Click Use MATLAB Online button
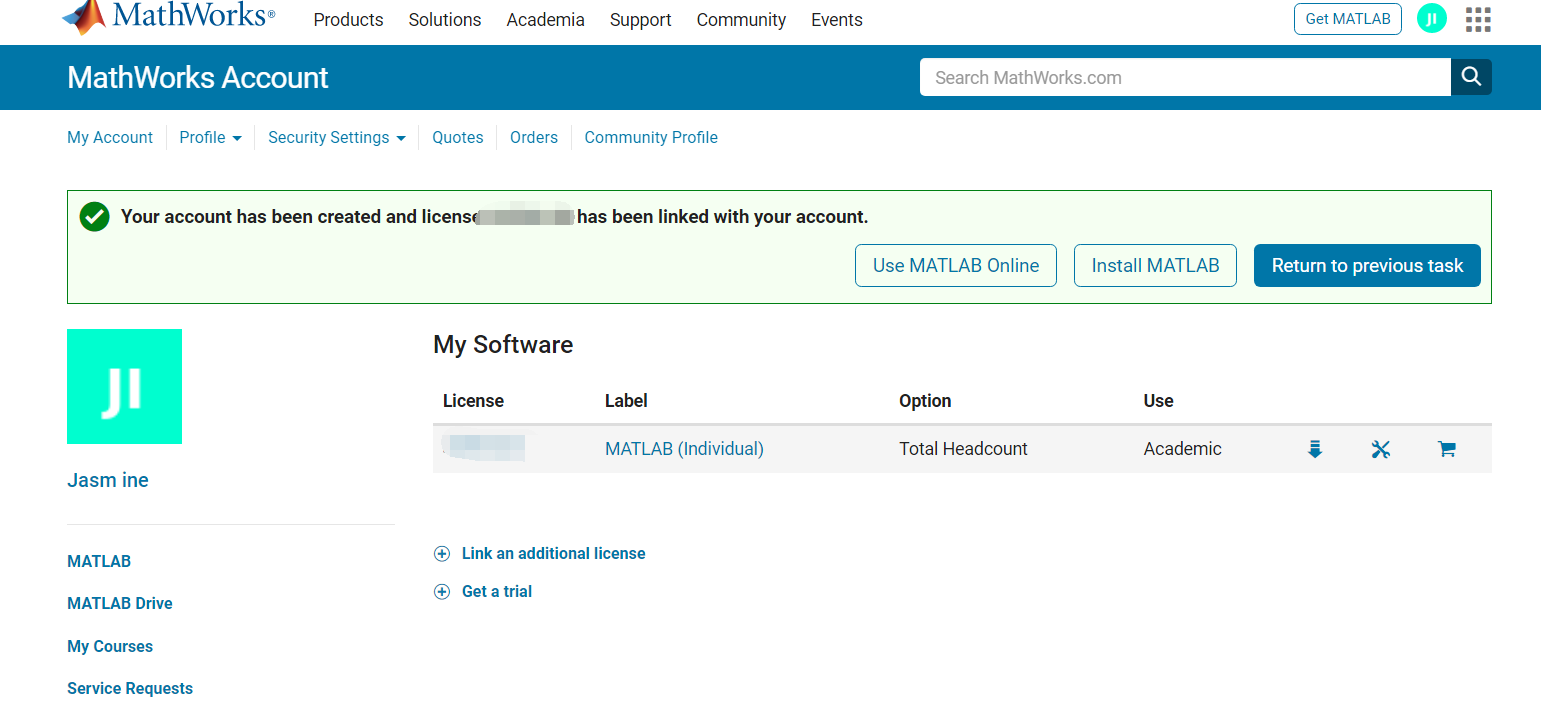The width and height of the screenshot is (1541, 712). coord(956,266)
